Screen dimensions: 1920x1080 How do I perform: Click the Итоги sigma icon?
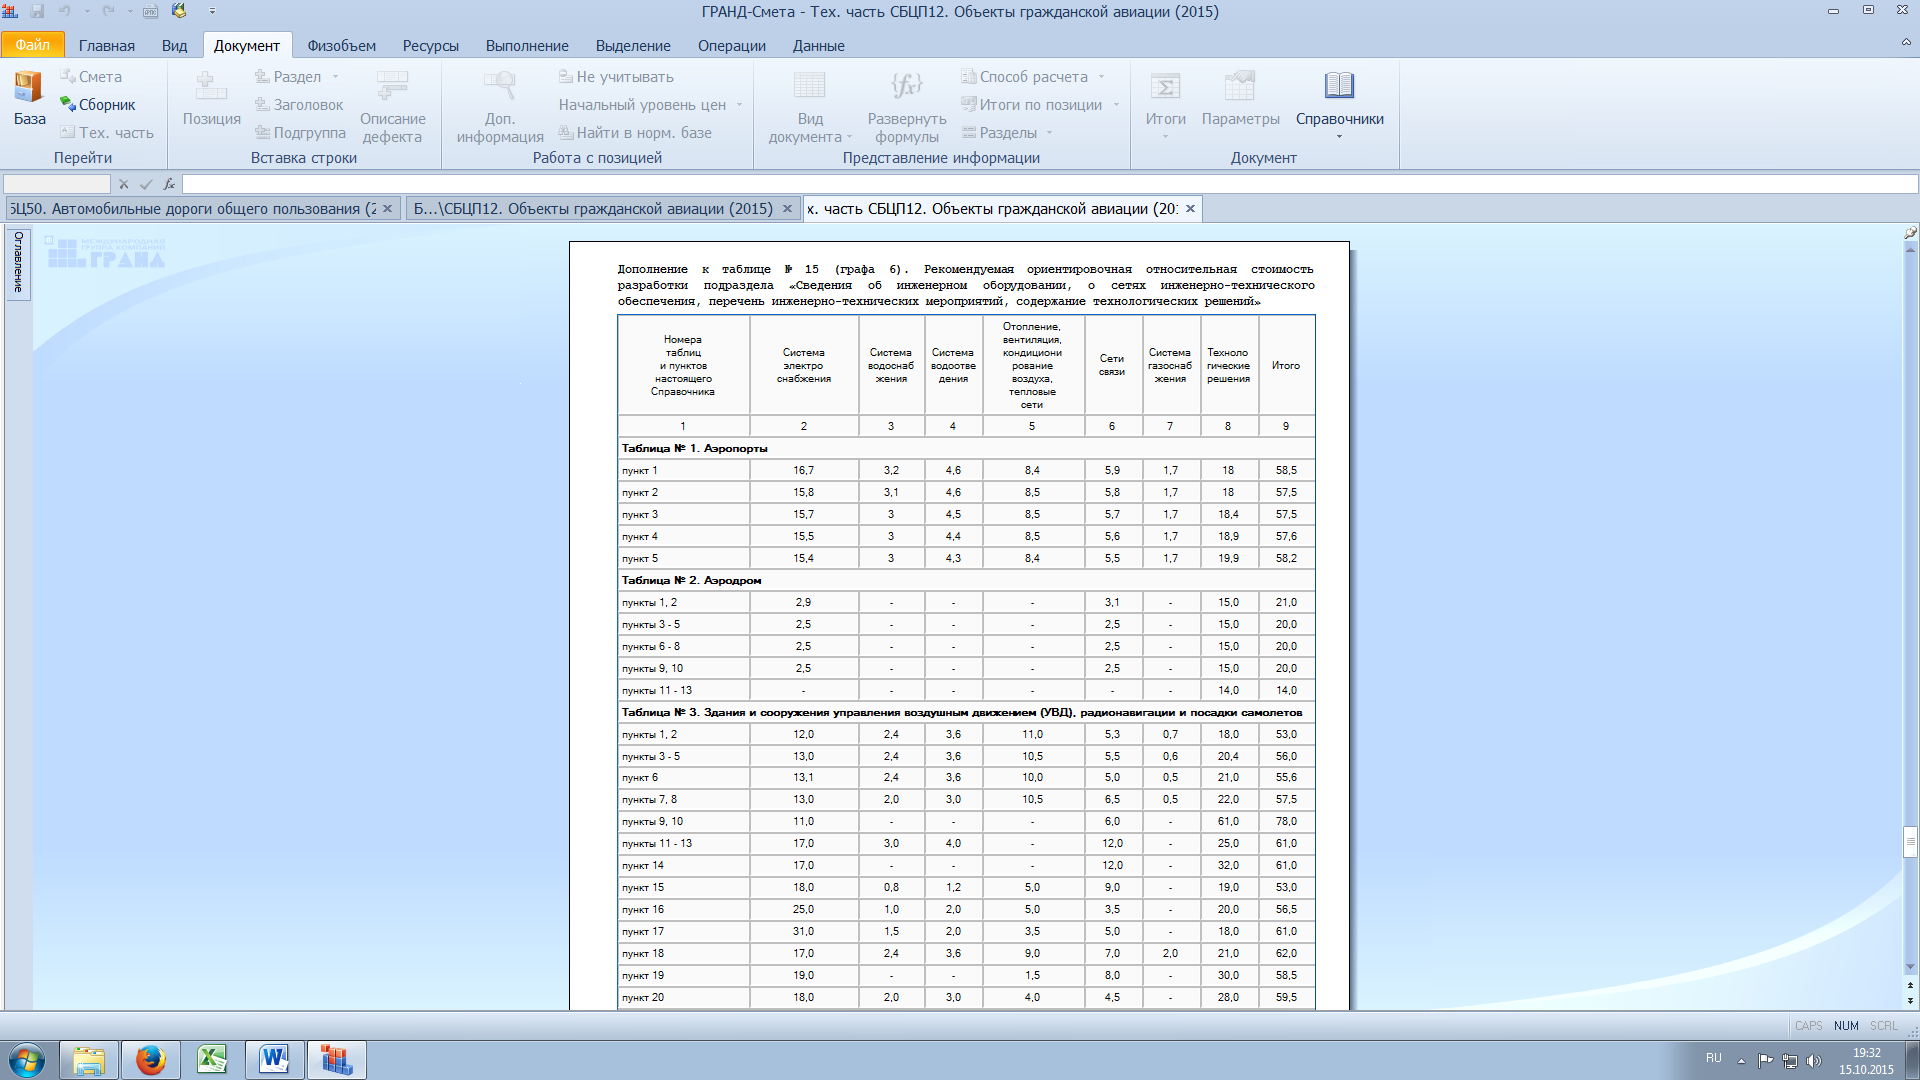[1165, 87]
